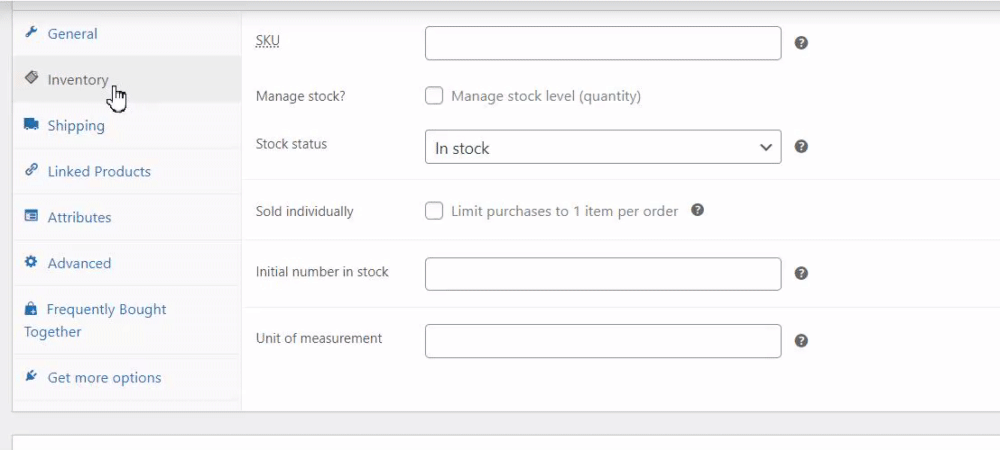Screen dimensions: 1000x450
Task: Switch to the Attributes tab
Action: click(x=79, y=217)
